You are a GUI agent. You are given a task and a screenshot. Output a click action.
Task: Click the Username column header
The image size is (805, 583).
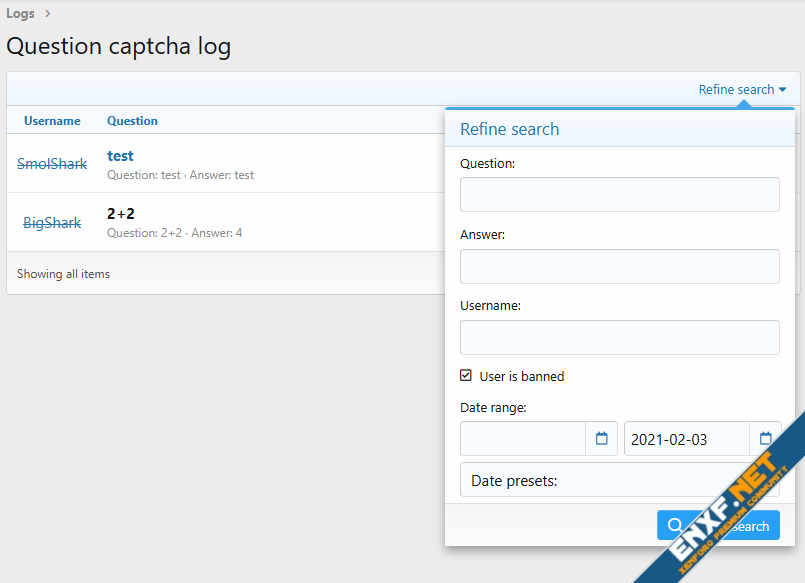pyautogui.click(x=52, y=121)
